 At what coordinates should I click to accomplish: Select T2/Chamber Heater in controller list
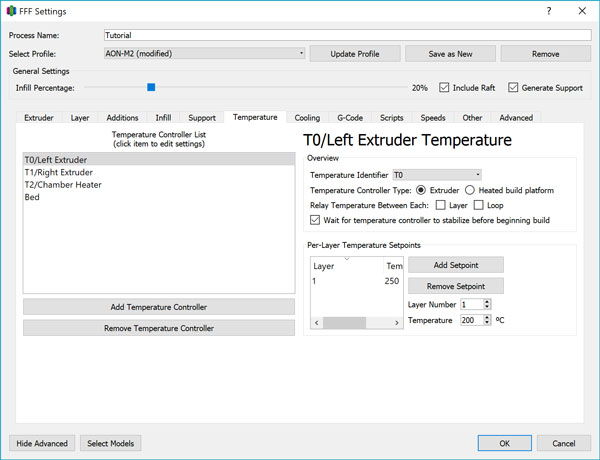[159, 184]
